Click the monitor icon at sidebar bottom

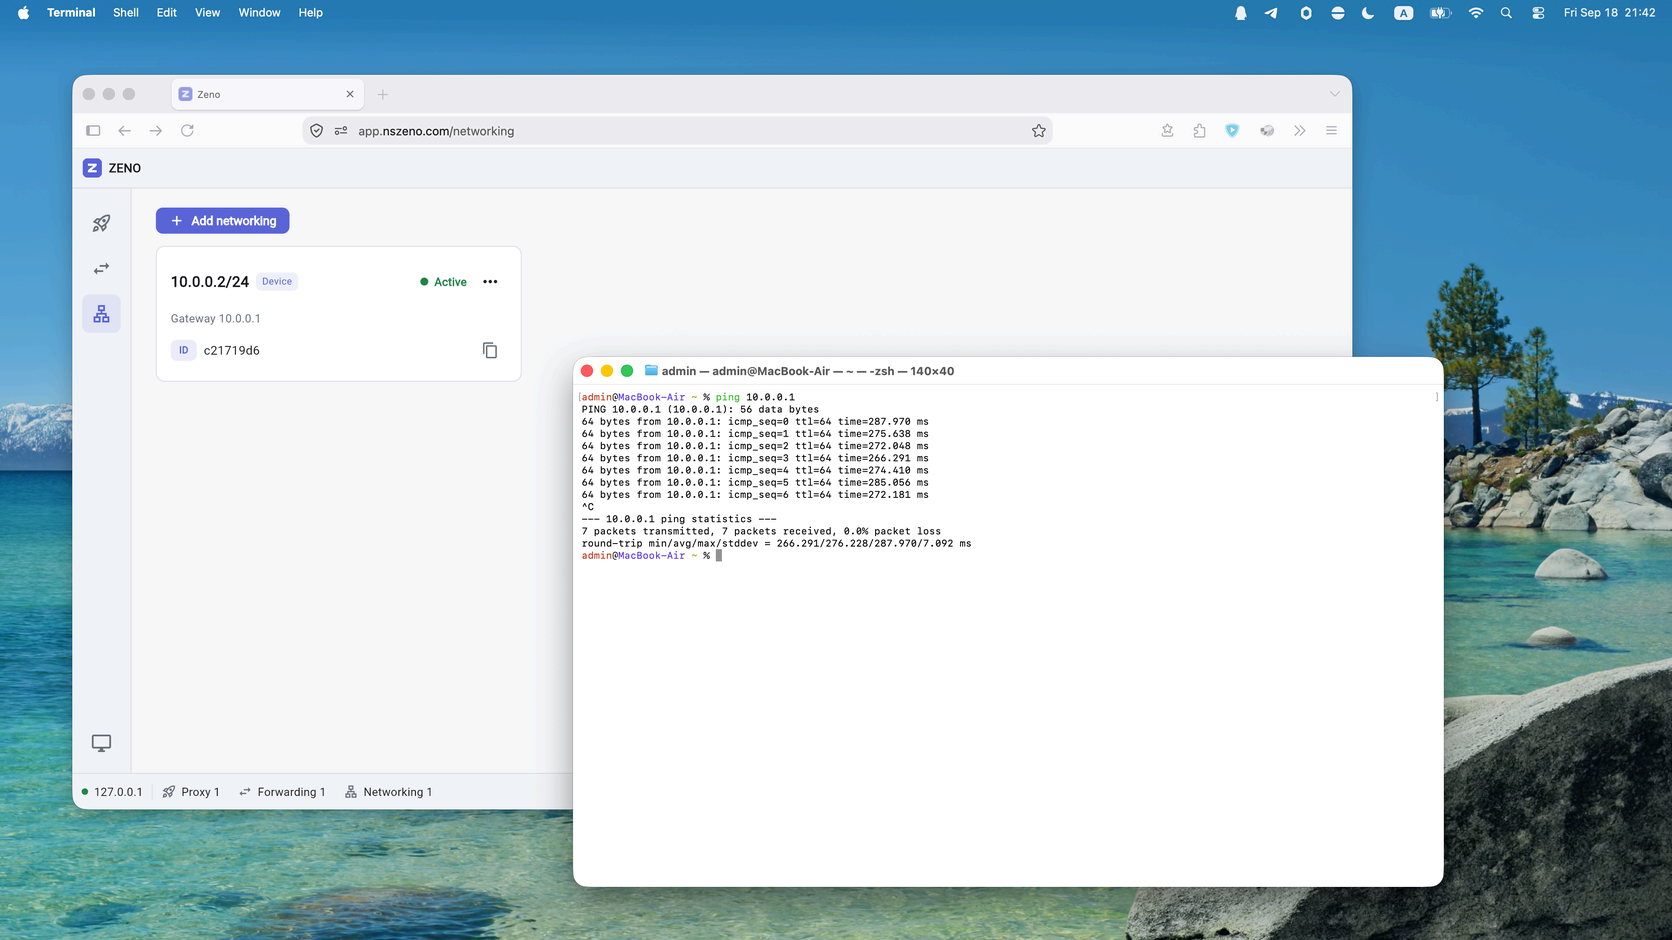point(101,743)
